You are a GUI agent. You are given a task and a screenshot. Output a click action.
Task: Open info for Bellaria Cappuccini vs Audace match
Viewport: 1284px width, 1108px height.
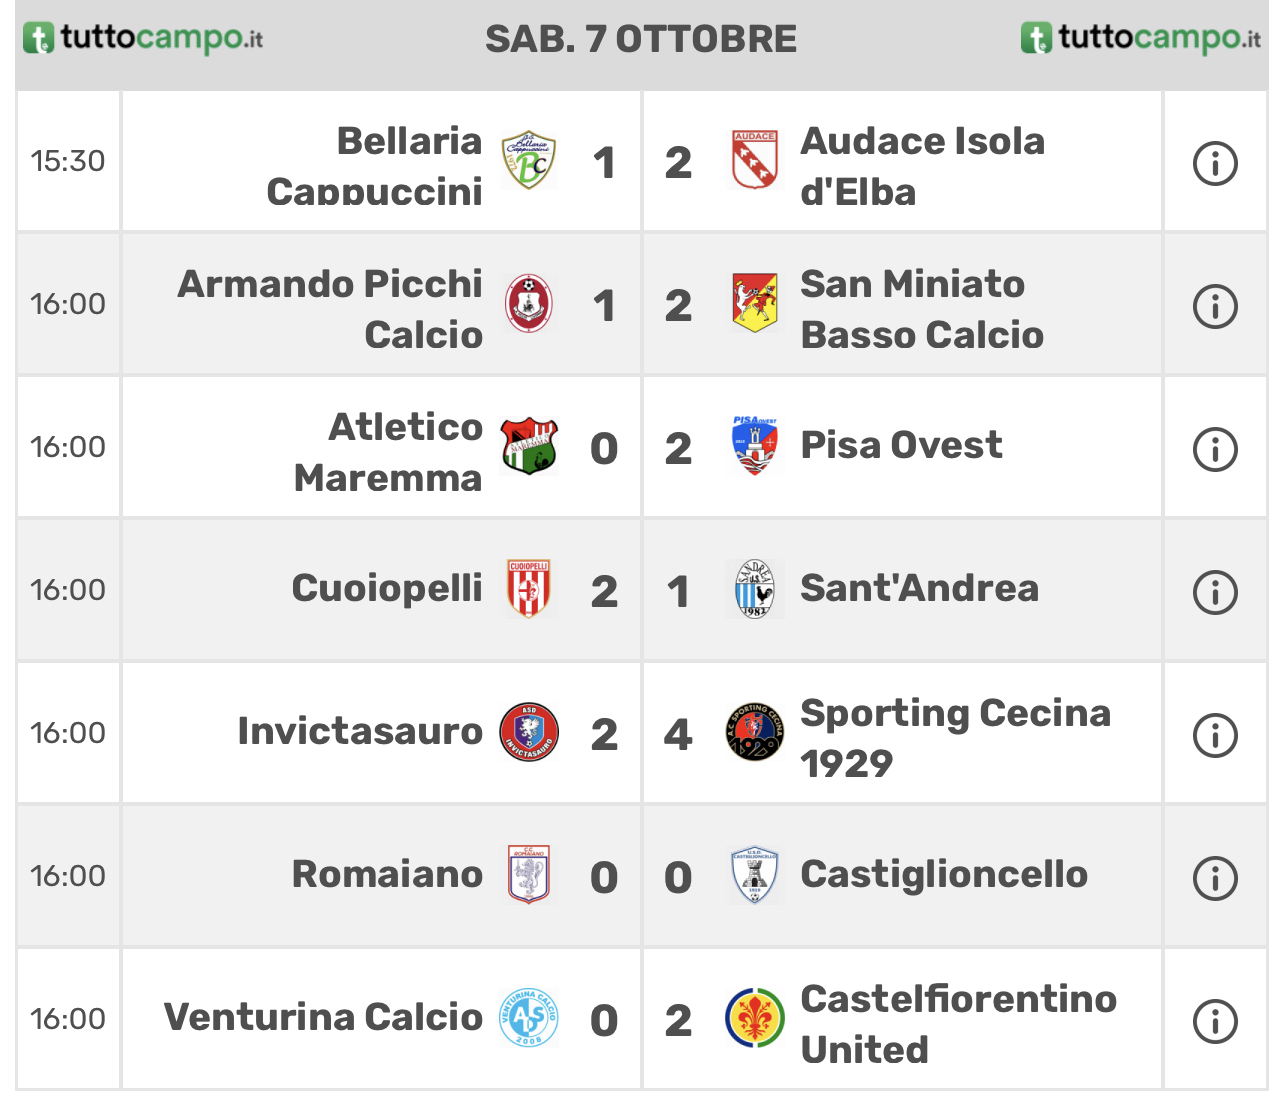tap(1215, 163)
